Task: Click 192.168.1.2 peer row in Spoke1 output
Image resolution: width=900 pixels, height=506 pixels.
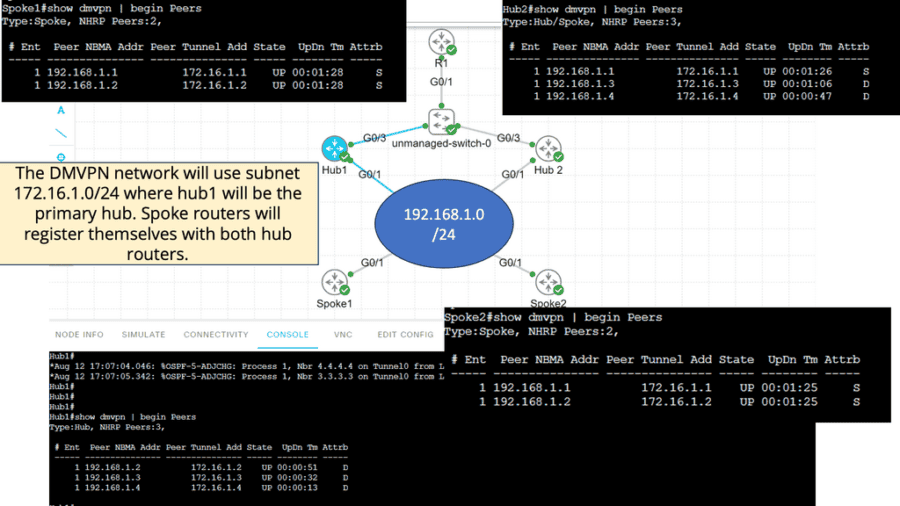Action: (208, 85)
